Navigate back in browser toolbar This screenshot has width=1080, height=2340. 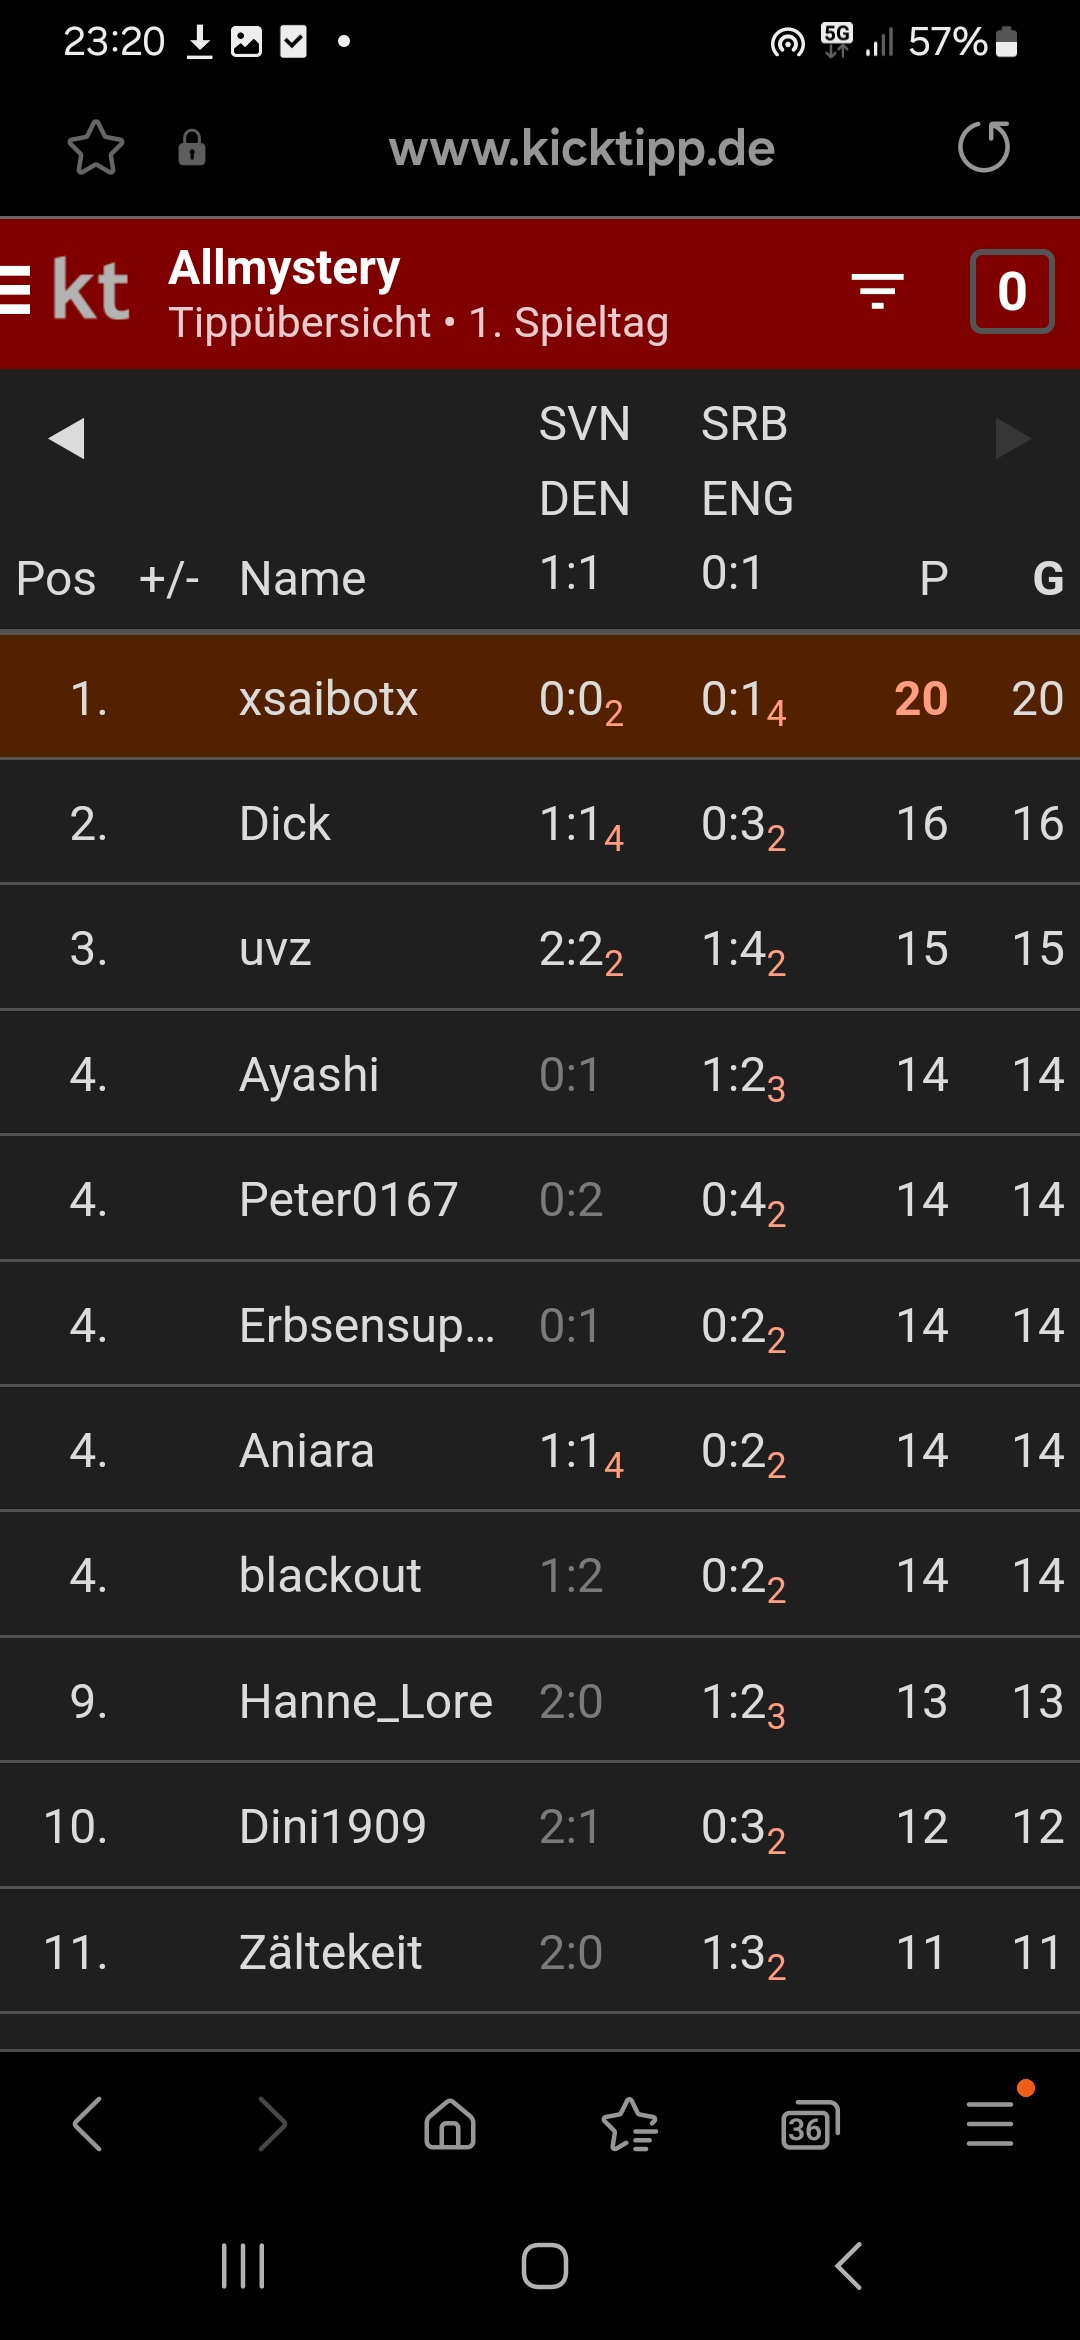88,2124
